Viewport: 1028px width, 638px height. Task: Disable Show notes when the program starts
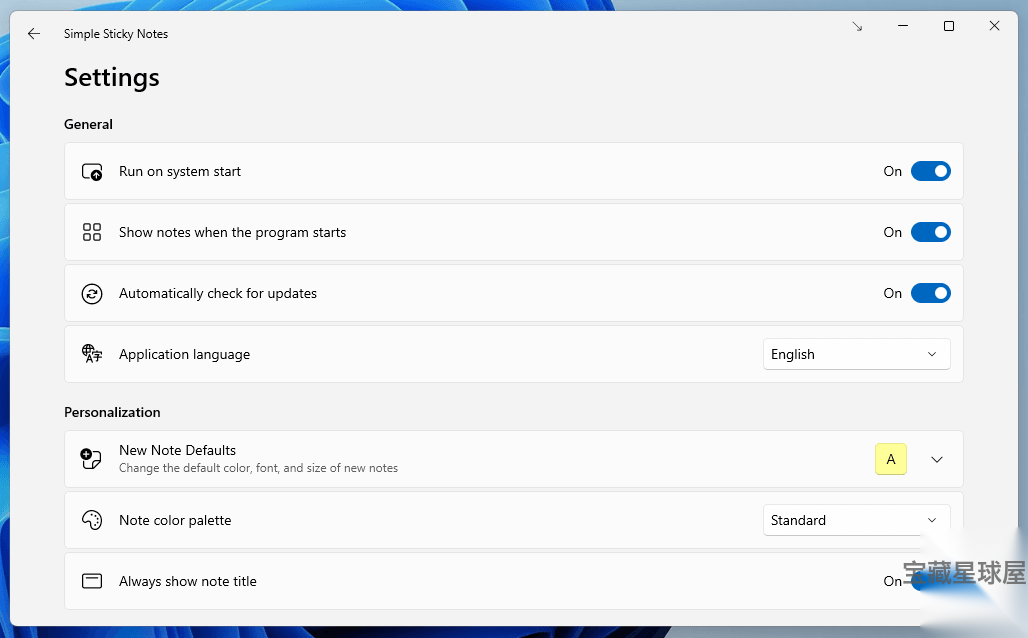click(x=930, y=232)
